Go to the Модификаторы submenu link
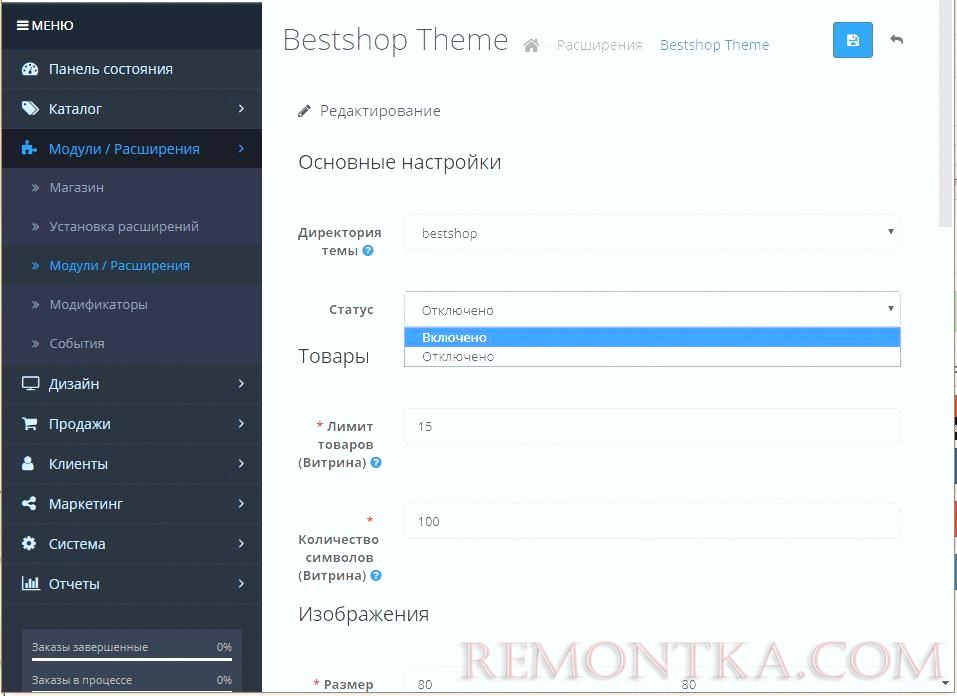The image size is (957, 696). (98, 305)
